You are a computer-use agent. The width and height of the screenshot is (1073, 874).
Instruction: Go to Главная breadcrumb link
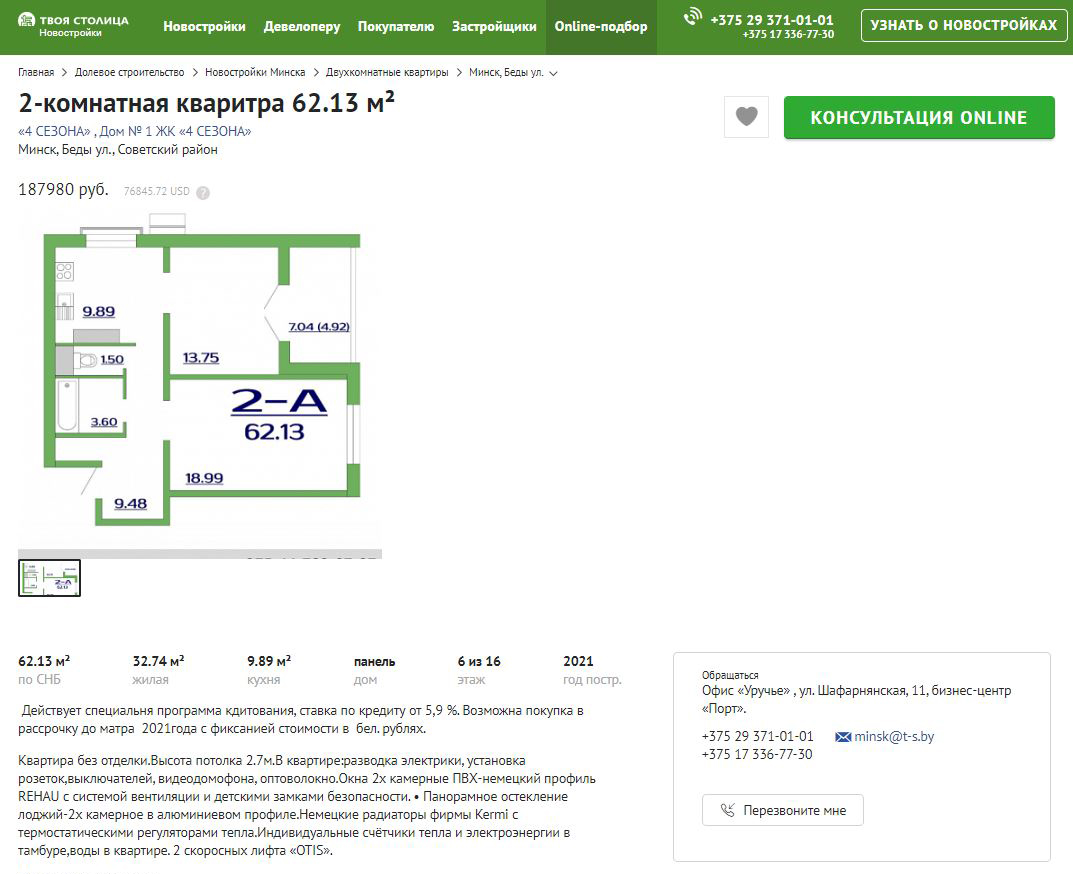pyautogui.click(x=36, y=73)
